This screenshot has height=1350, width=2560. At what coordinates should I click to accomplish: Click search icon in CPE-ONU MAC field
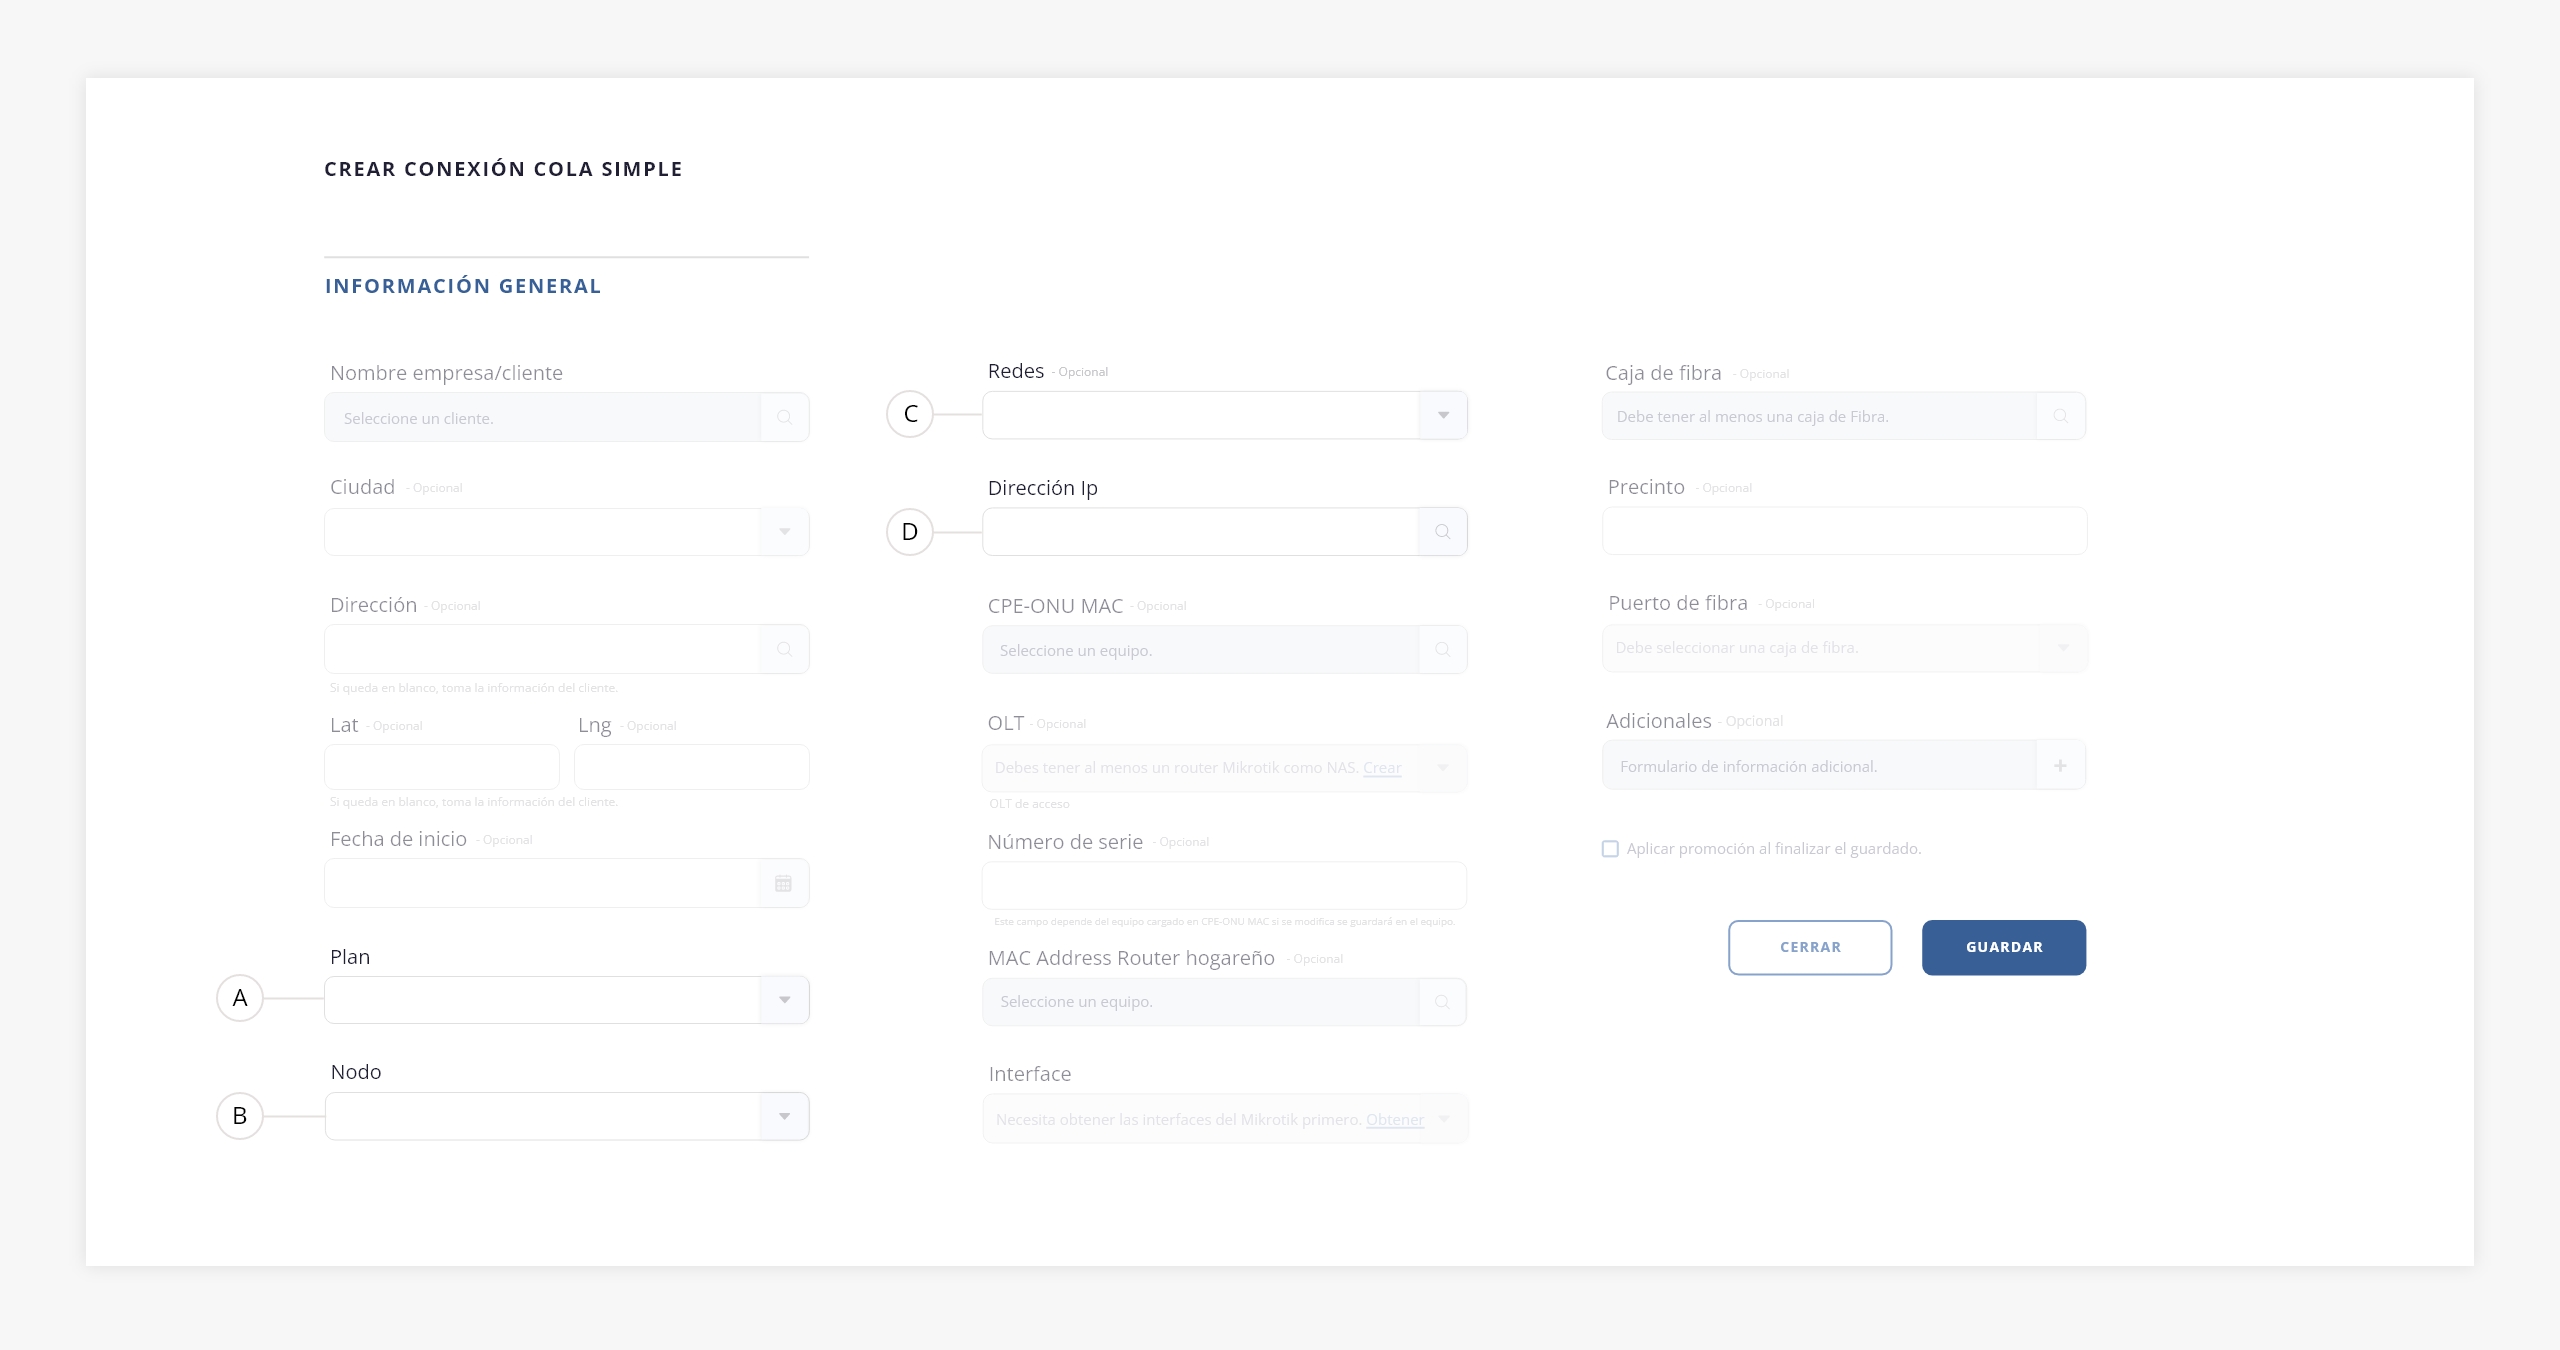[1442, 649]
